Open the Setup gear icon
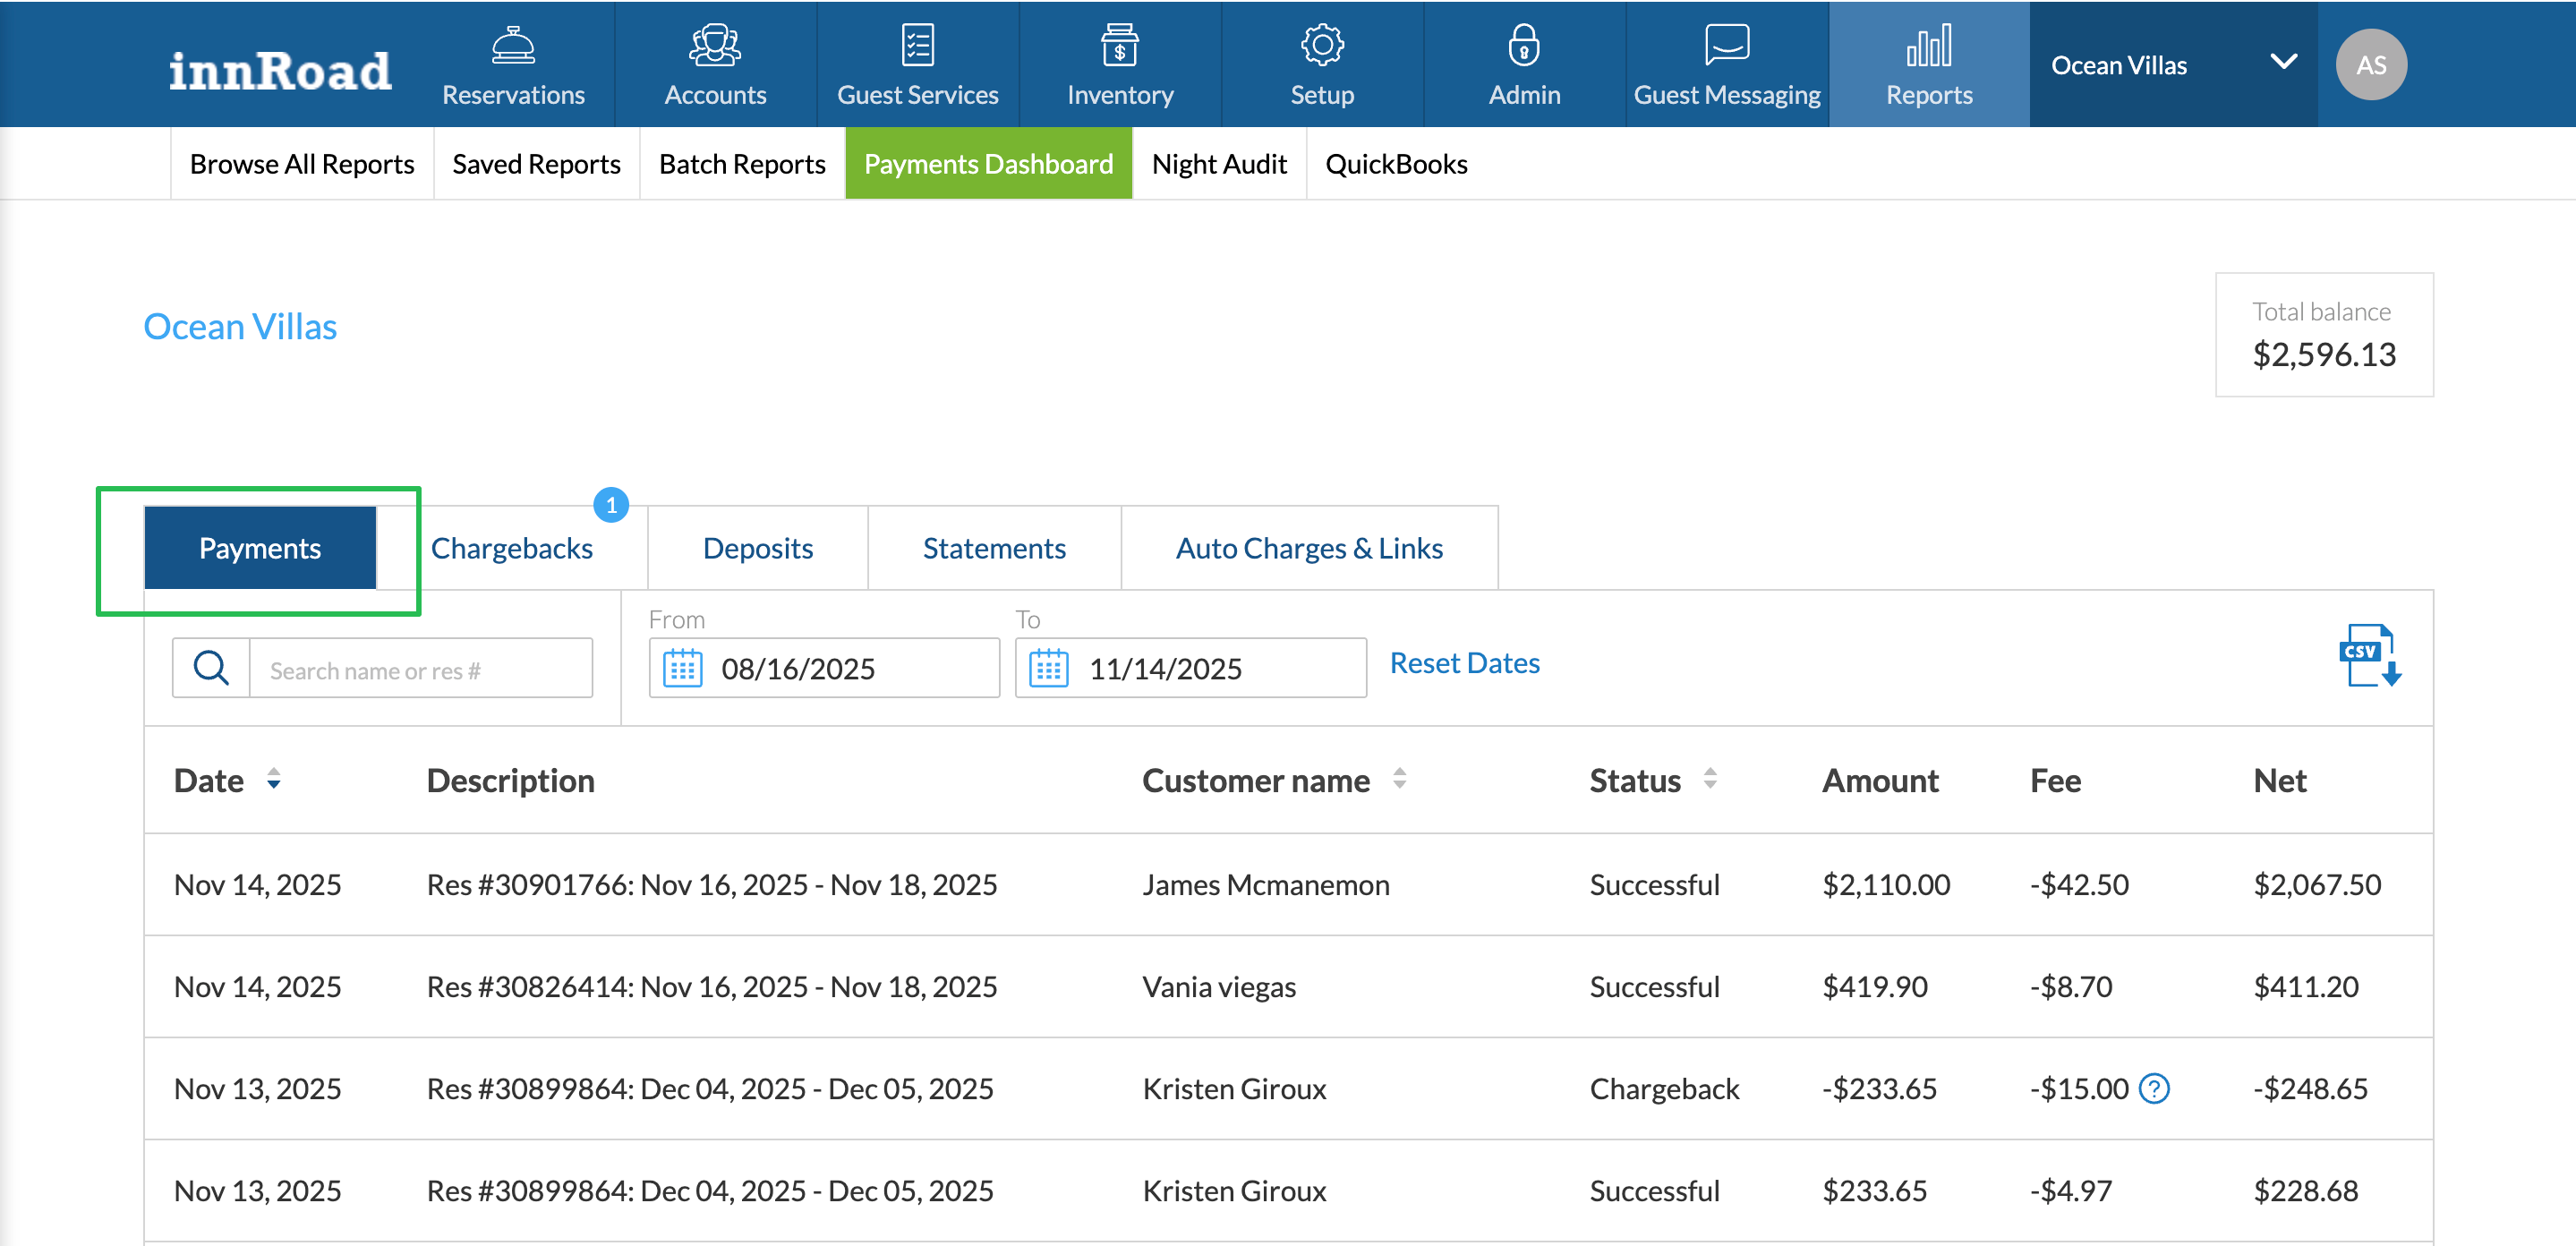2576x1246 pixels. coord(1321,46)
